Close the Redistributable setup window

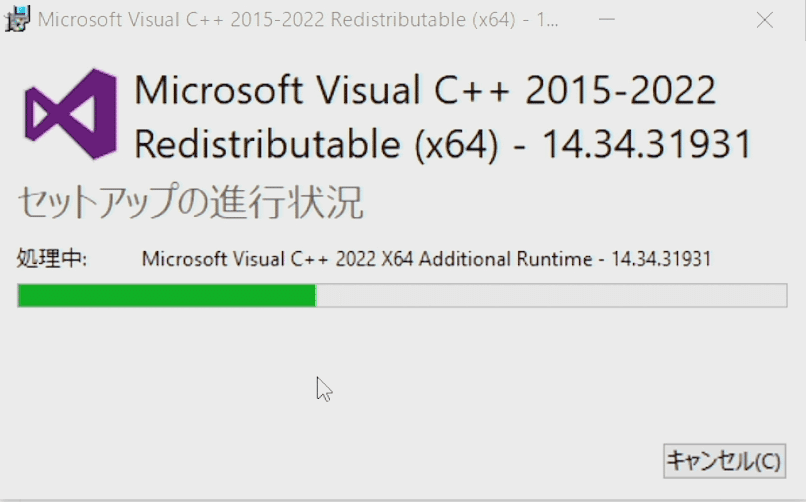pyautogui.click(x=765, y=19)
